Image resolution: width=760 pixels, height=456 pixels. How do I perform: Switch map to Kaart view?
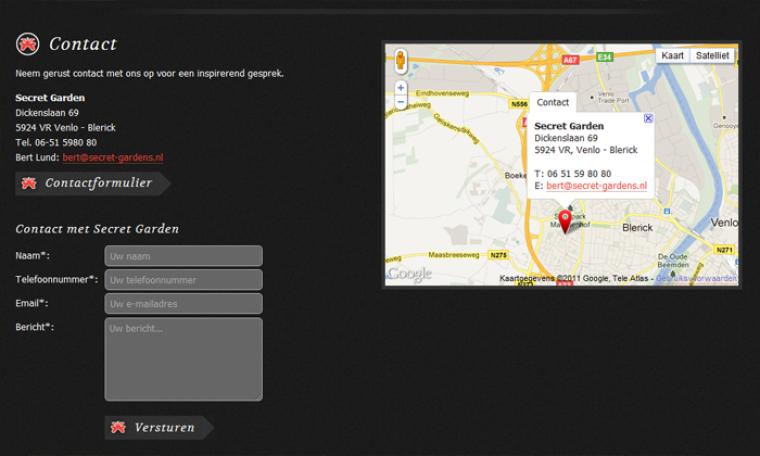click(x=672, y=56)
